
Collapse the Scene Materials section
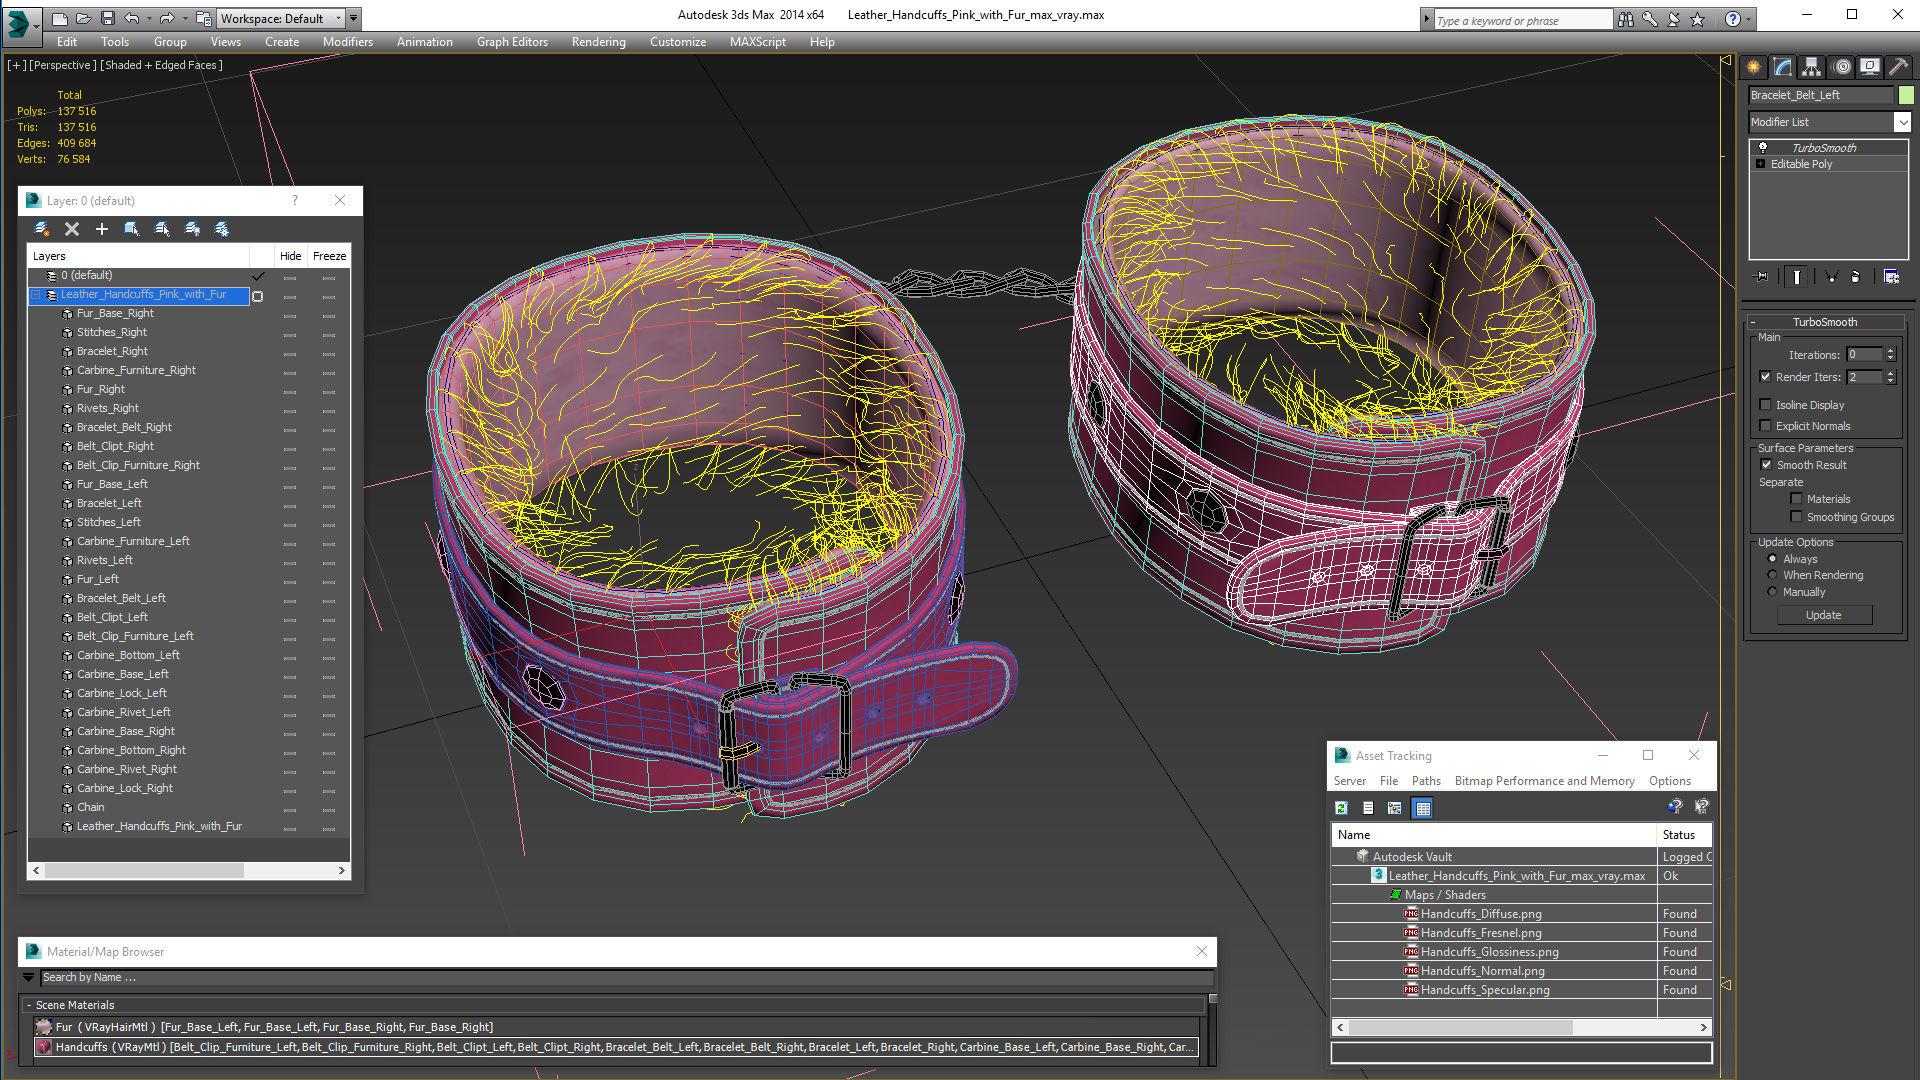click(x=29, y=1005)
